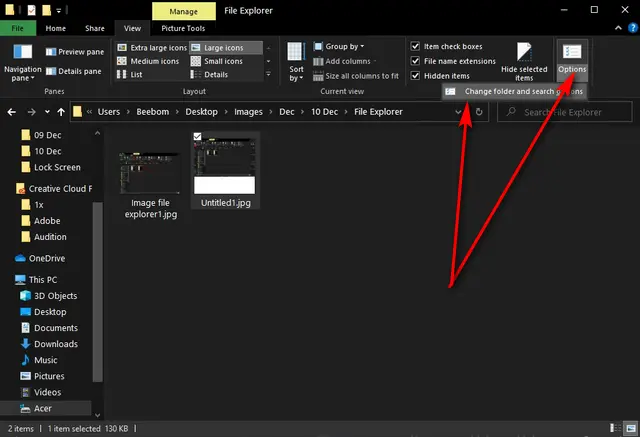Uncheck the Untitled1.jpg item checkbox
This screenshot has width=640, height=437.
coord(197,136)
